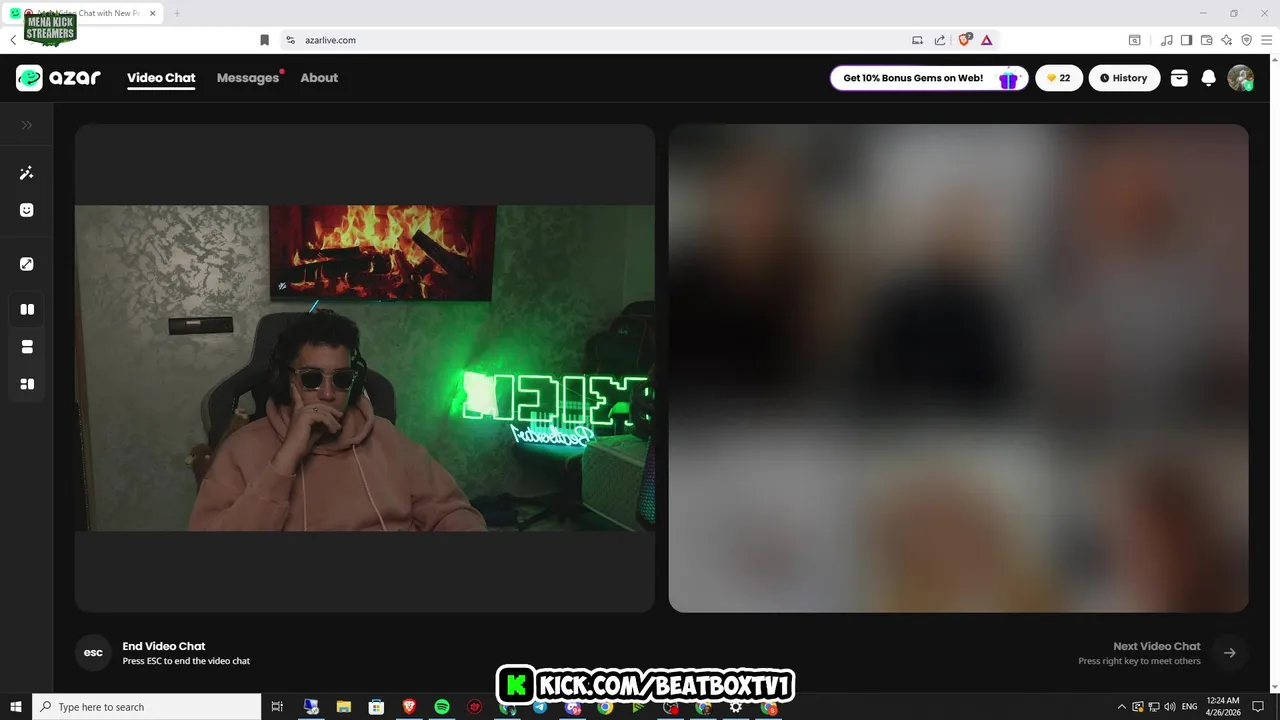Click the browser bookmark icon
The image size is (1280, 720).
[x=264, y=40]
